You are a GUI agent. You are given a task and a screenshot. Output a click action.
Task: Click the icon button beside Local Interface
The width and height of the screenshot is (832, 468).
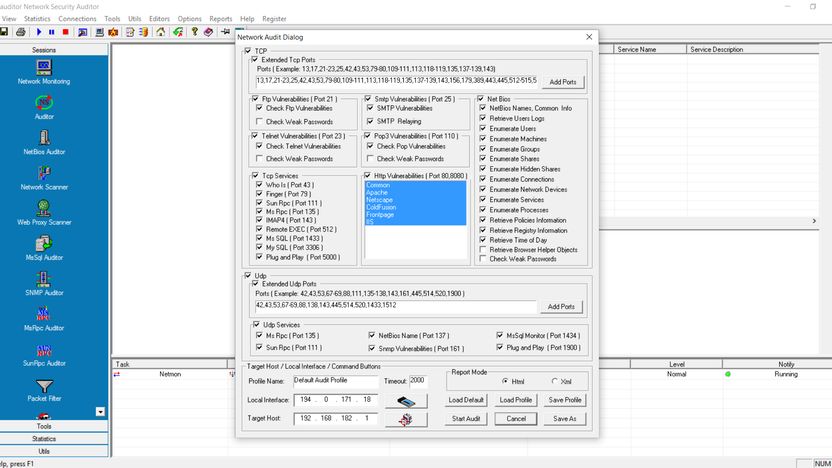click(x=406, y=401)
